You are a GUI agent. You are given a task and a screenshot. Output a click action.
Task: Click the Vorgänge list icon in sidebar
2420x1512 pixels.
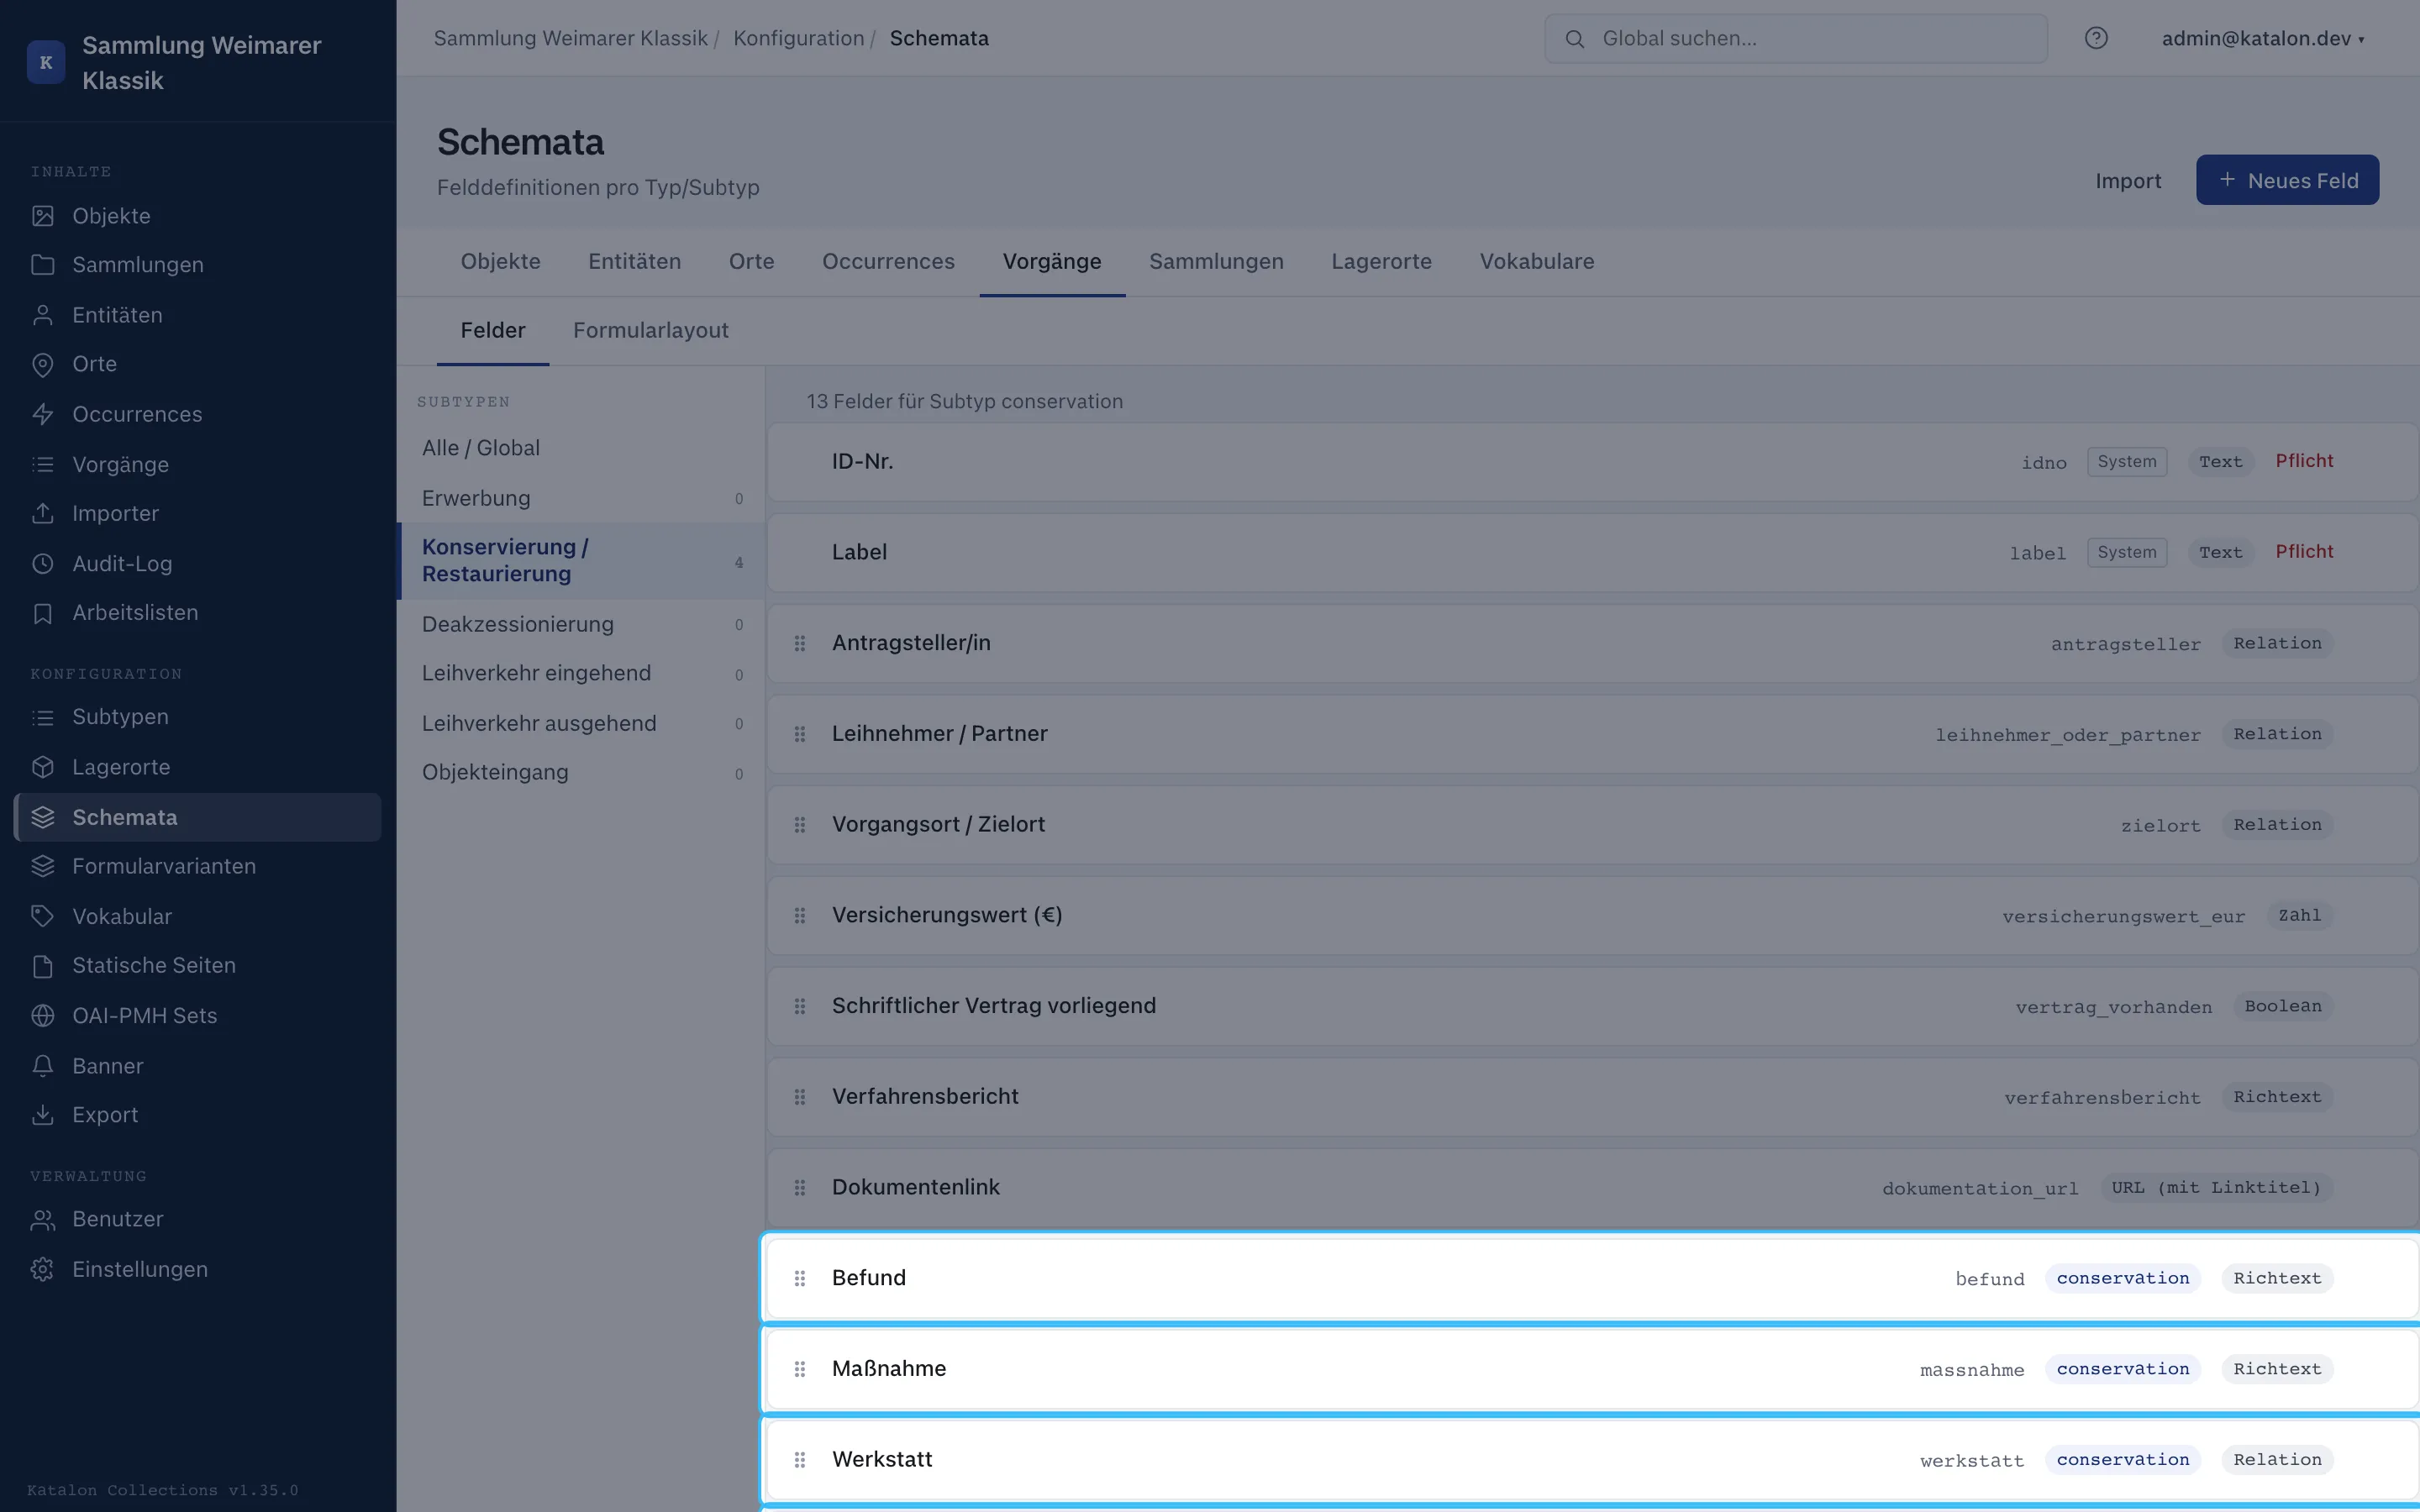click(x=42, y=464)
